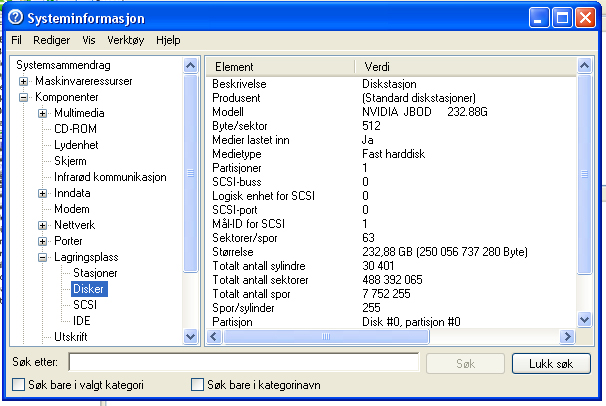Select the Beskrivelse row
The width and height of the screenshot is (606, 406).
(391, 84)
